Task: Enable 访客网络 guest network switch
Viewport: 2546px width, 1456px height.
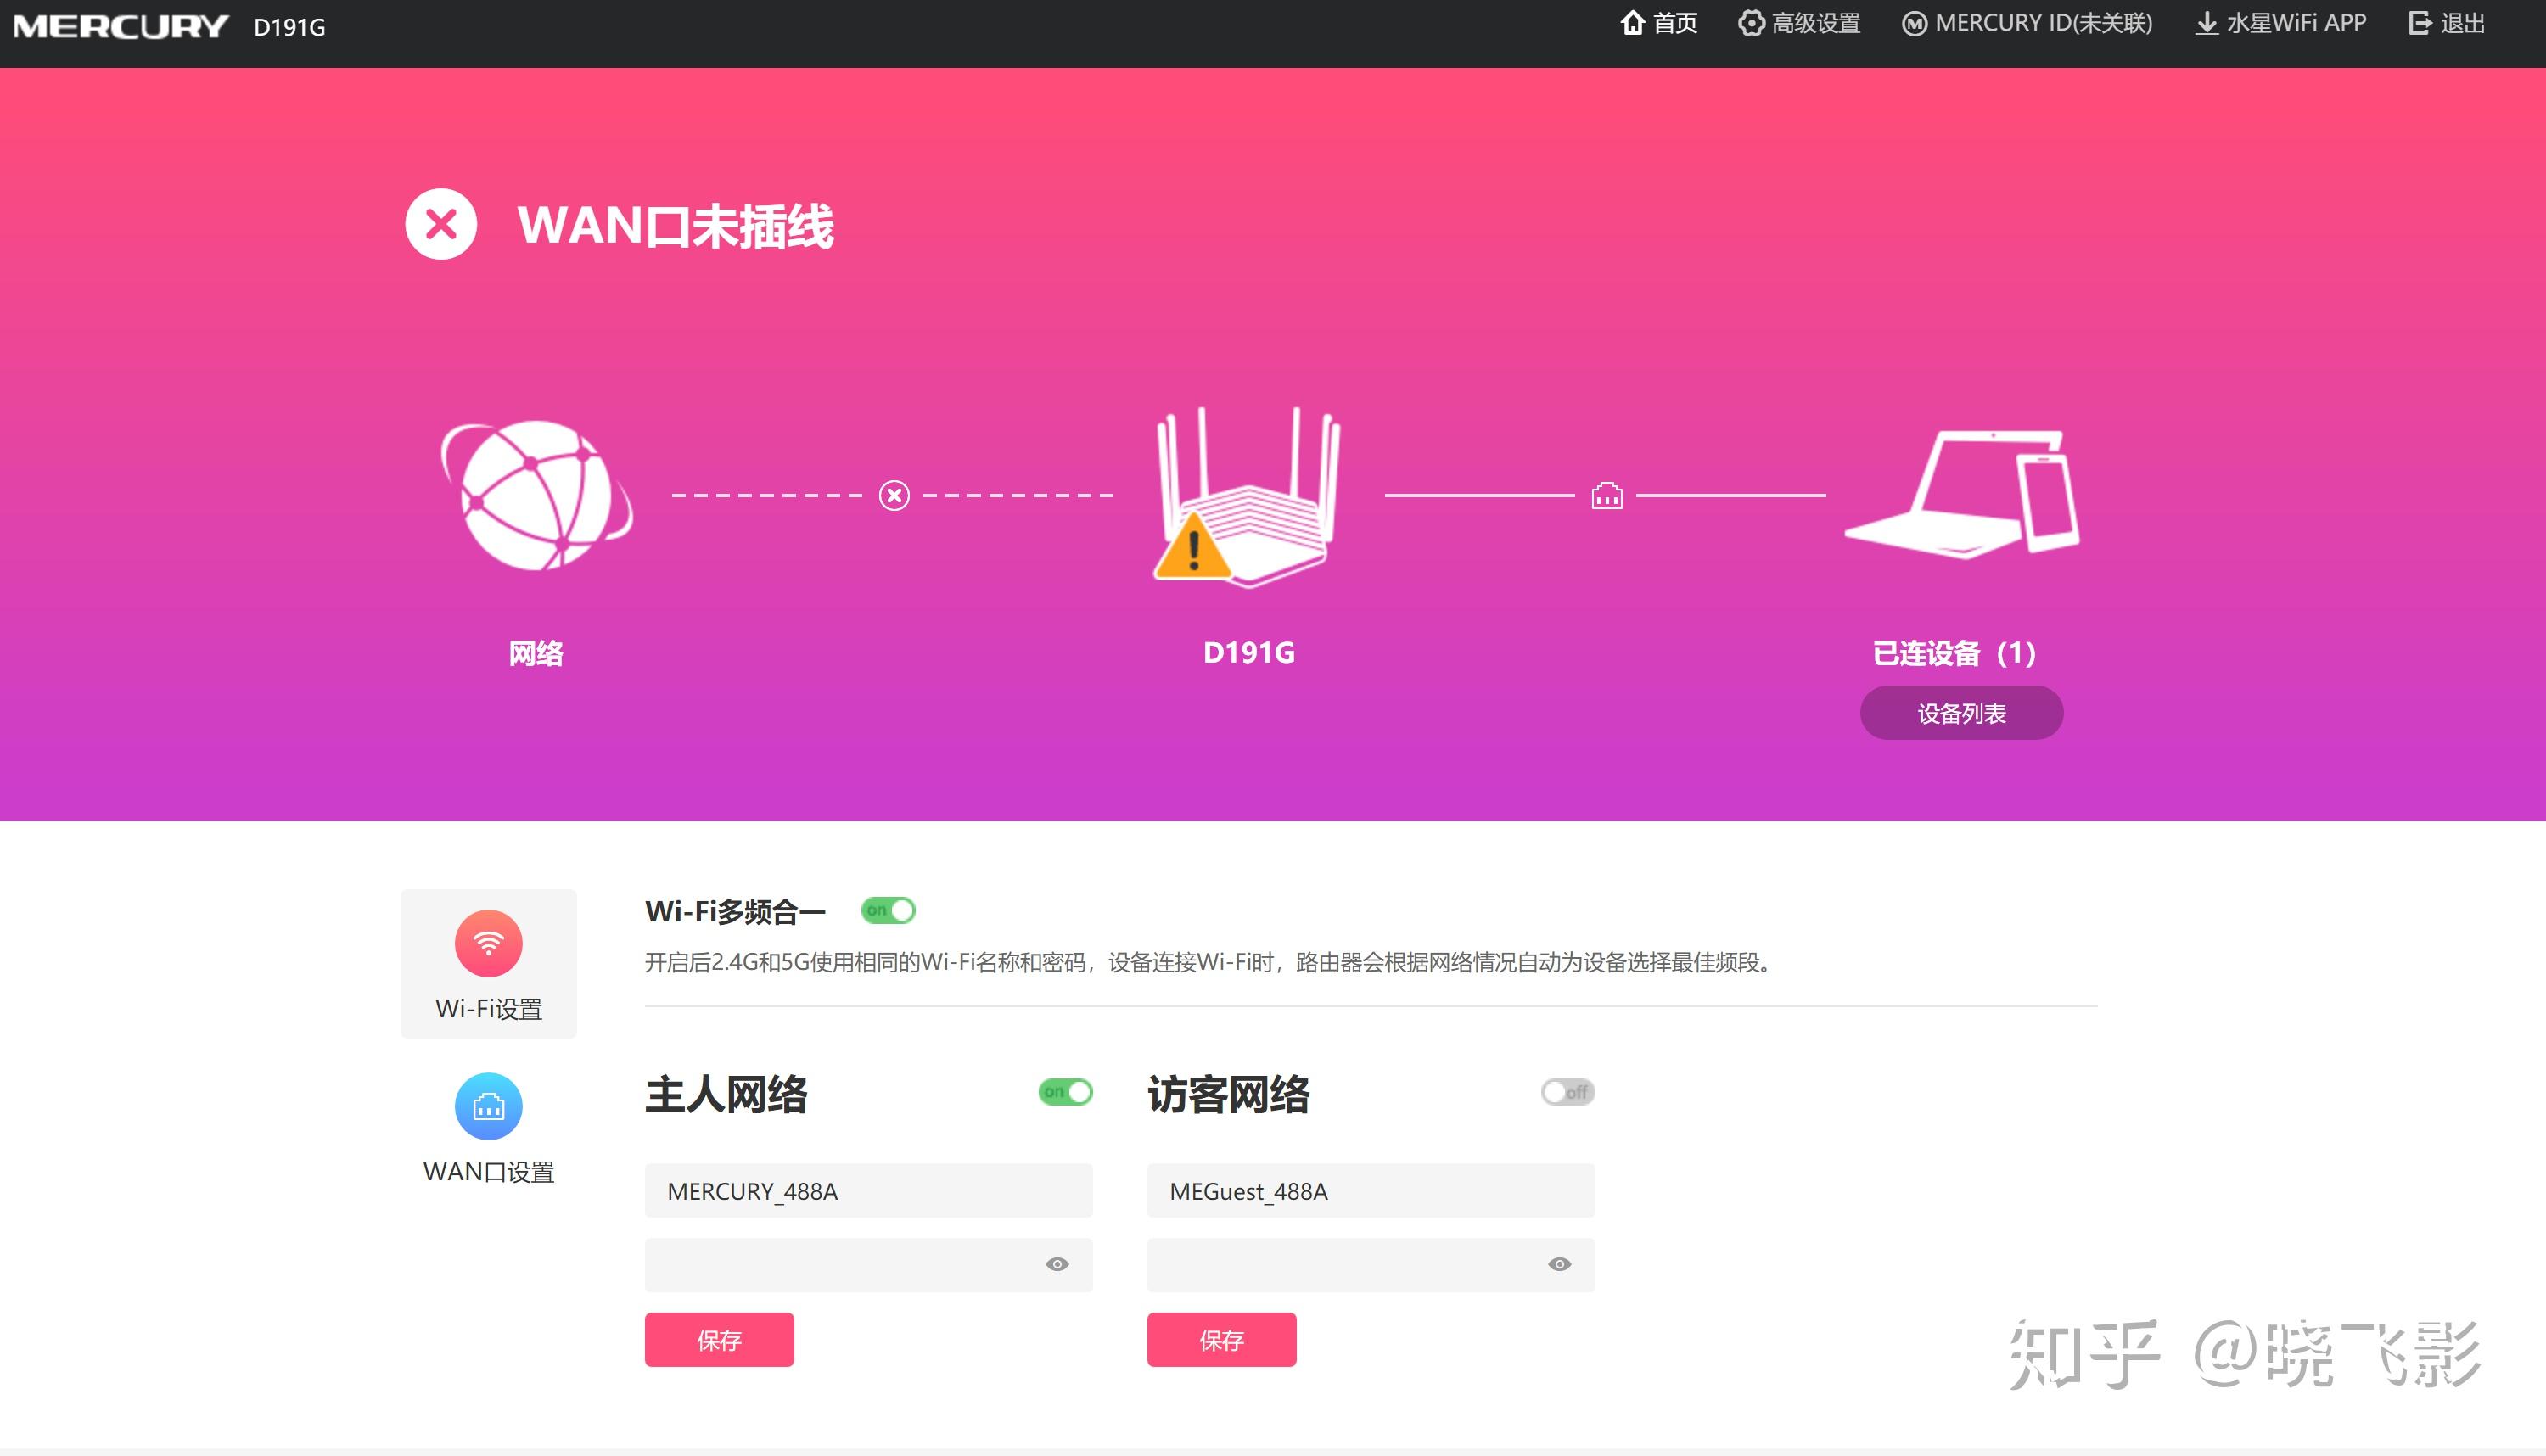Action: click(x=1568, y=1092)
